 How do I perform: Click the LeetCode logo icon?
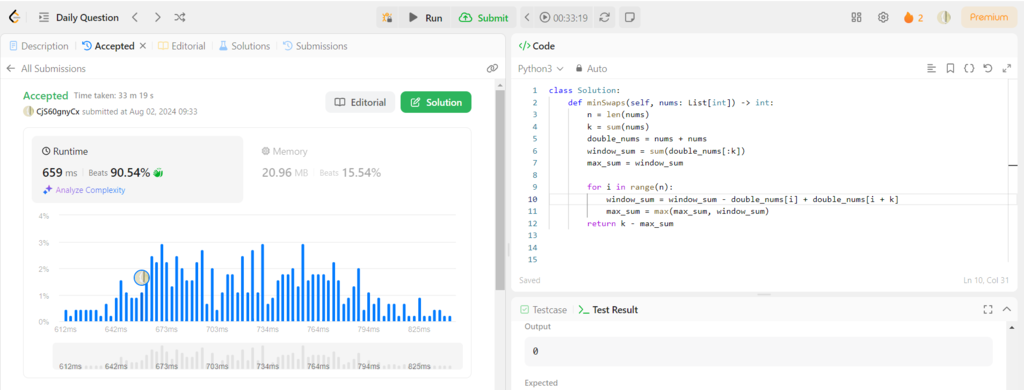(x=15, y=18)
